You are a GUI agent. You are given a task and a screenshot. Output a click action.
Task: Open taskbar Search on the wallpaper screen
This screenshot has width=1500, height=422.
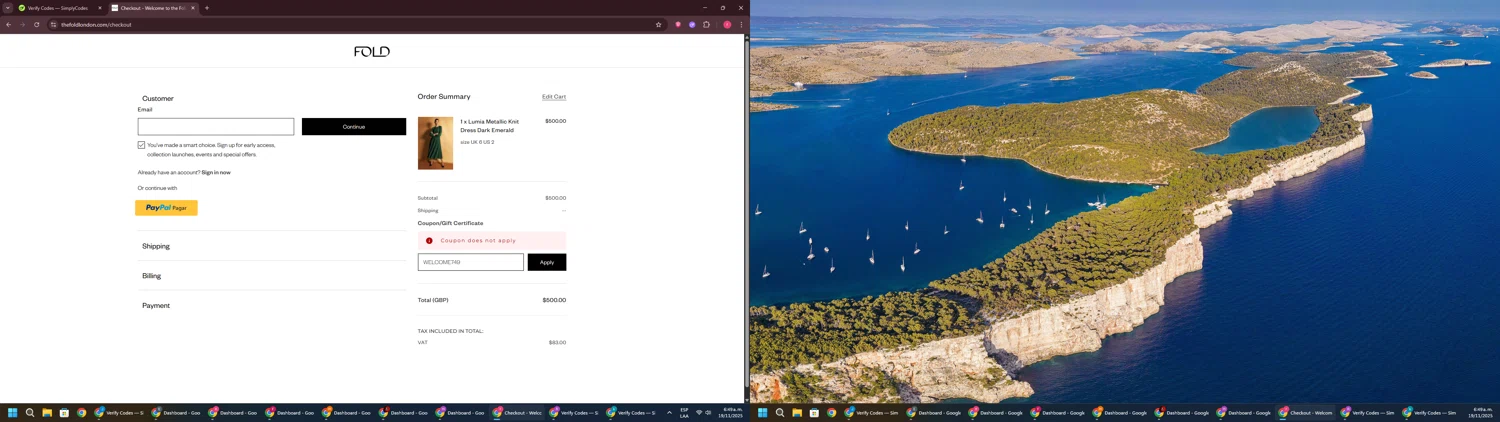coord(780,412)
